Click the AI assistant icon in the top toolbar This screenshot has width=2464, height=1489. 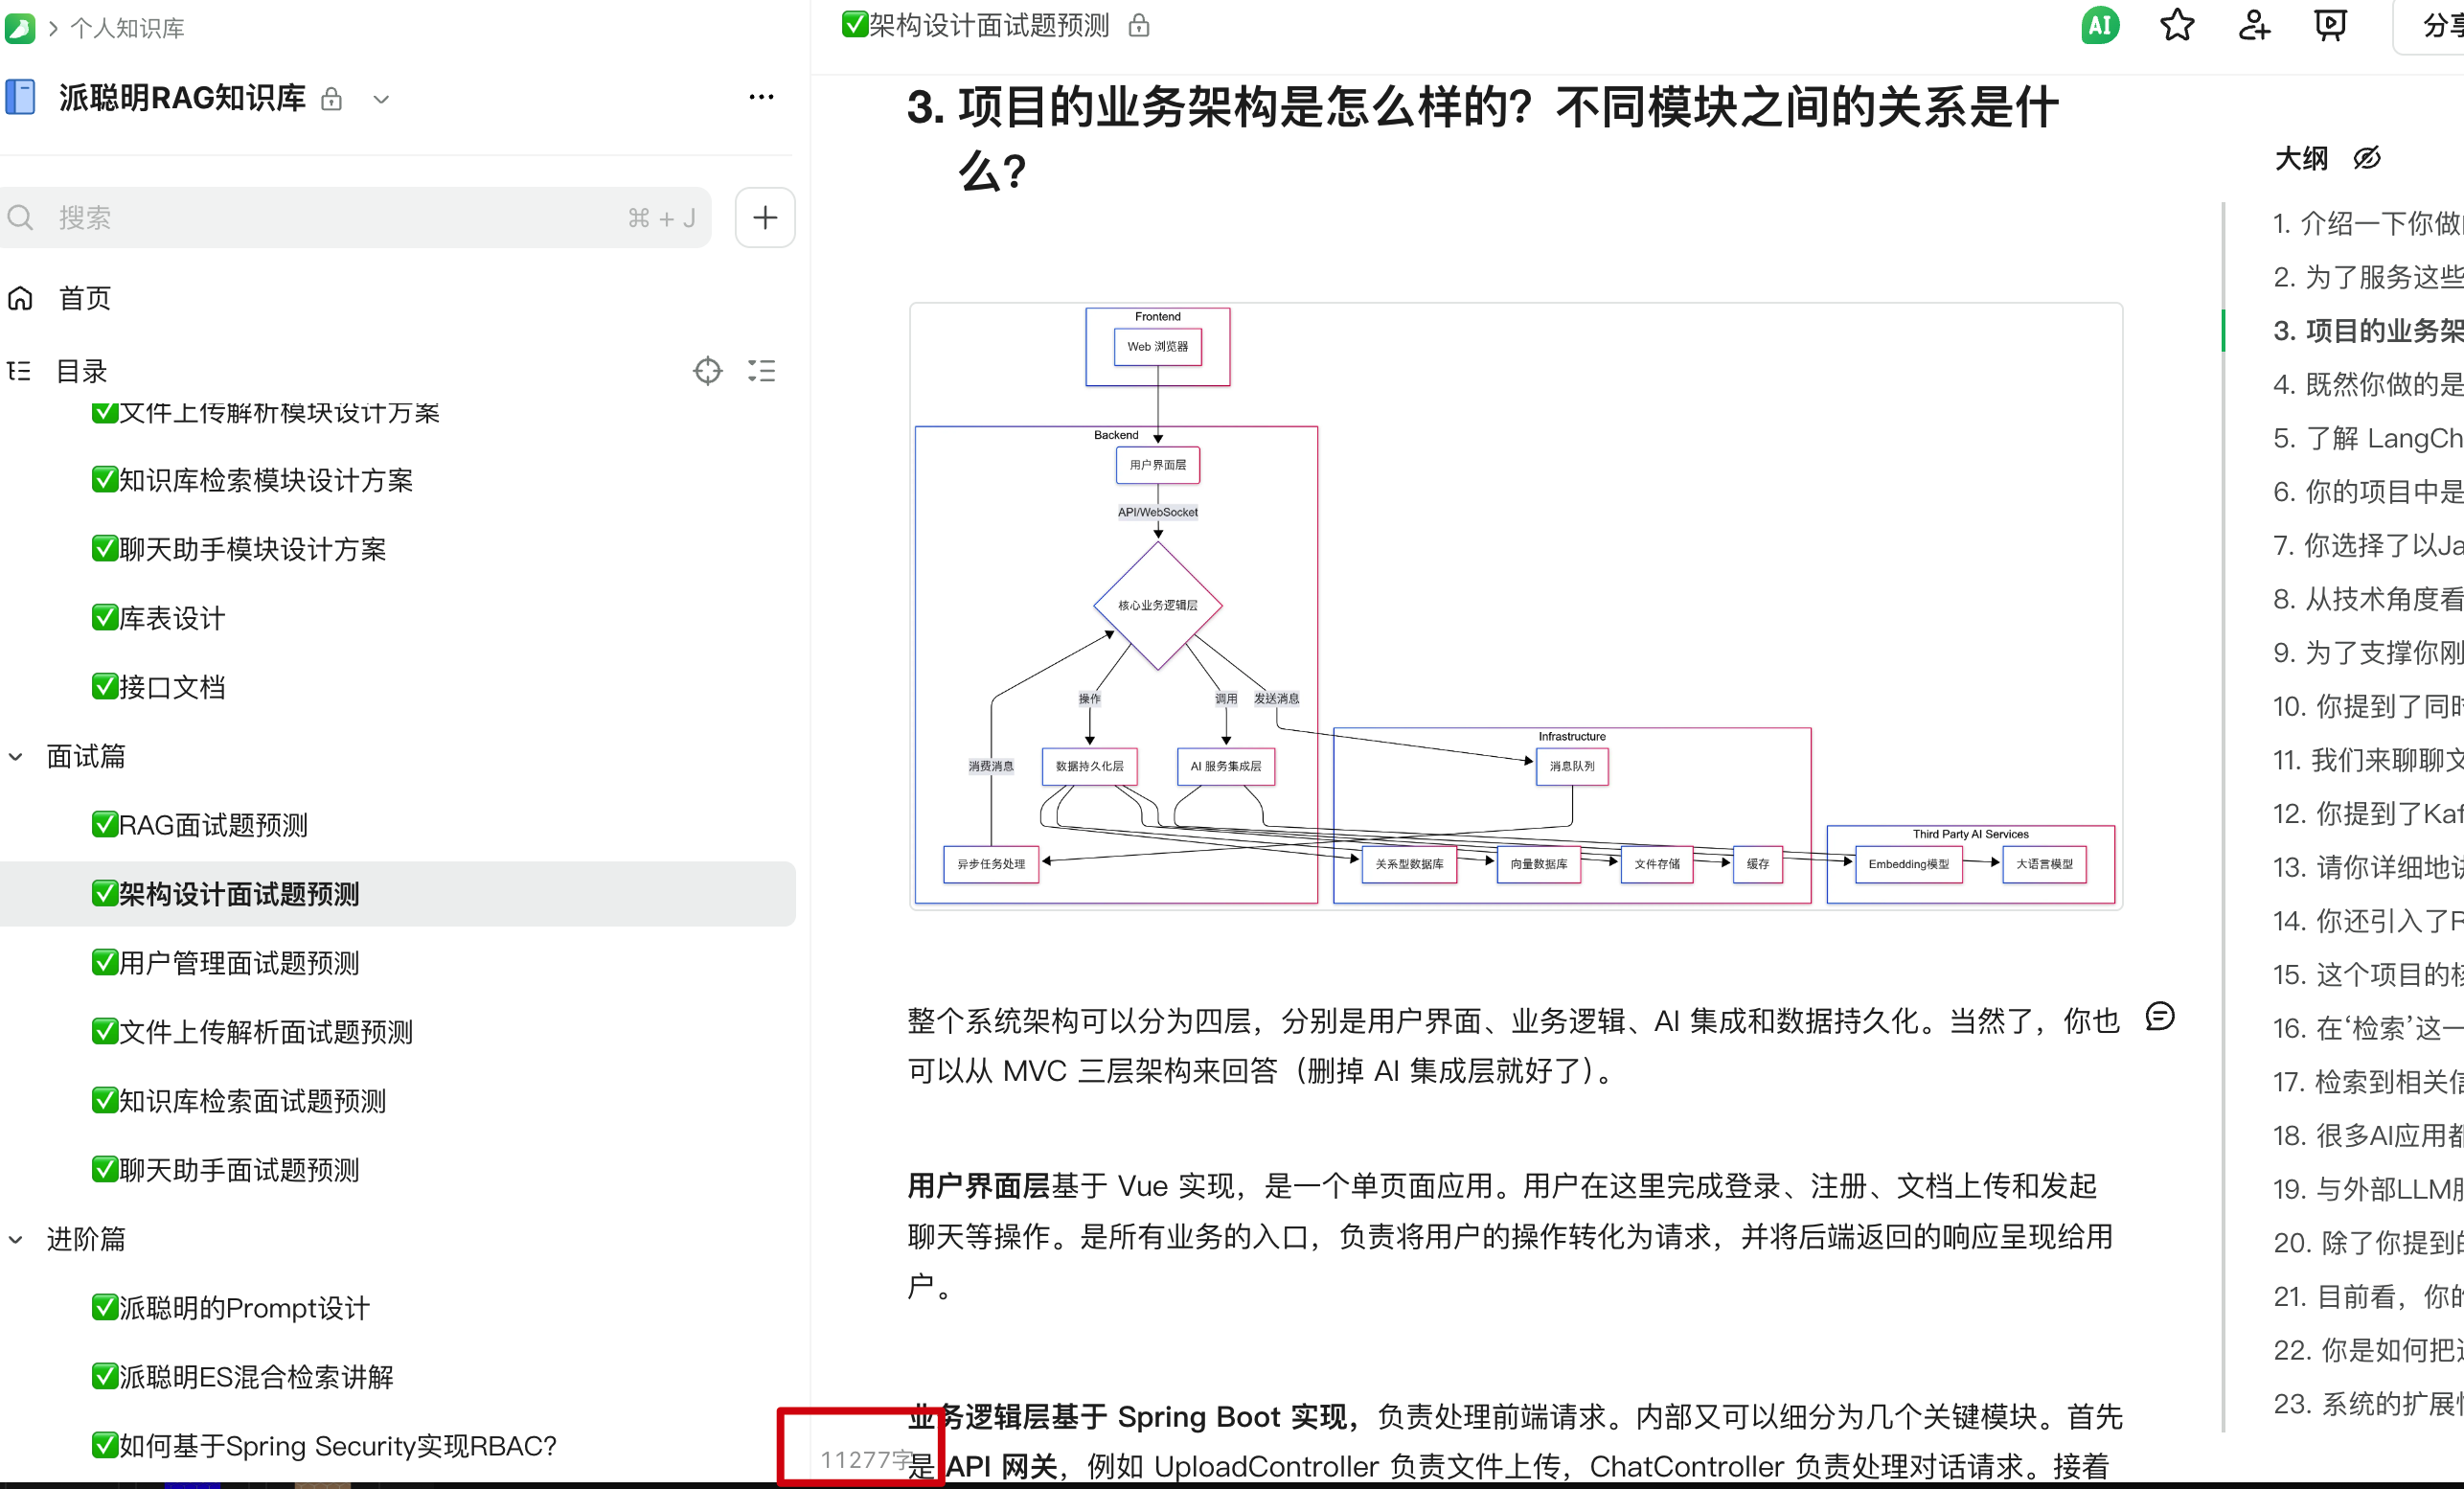coord(2100,25)
